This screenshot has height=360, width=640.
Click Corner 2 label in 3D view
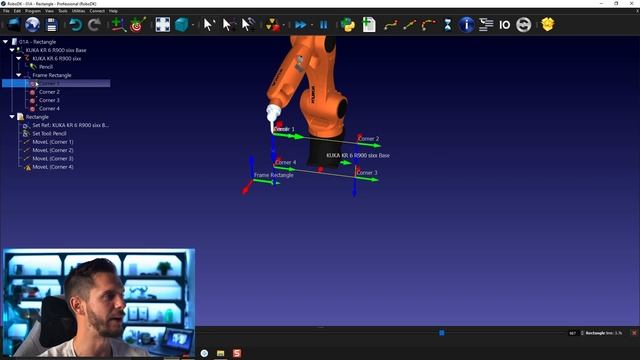tap(368, 139)
